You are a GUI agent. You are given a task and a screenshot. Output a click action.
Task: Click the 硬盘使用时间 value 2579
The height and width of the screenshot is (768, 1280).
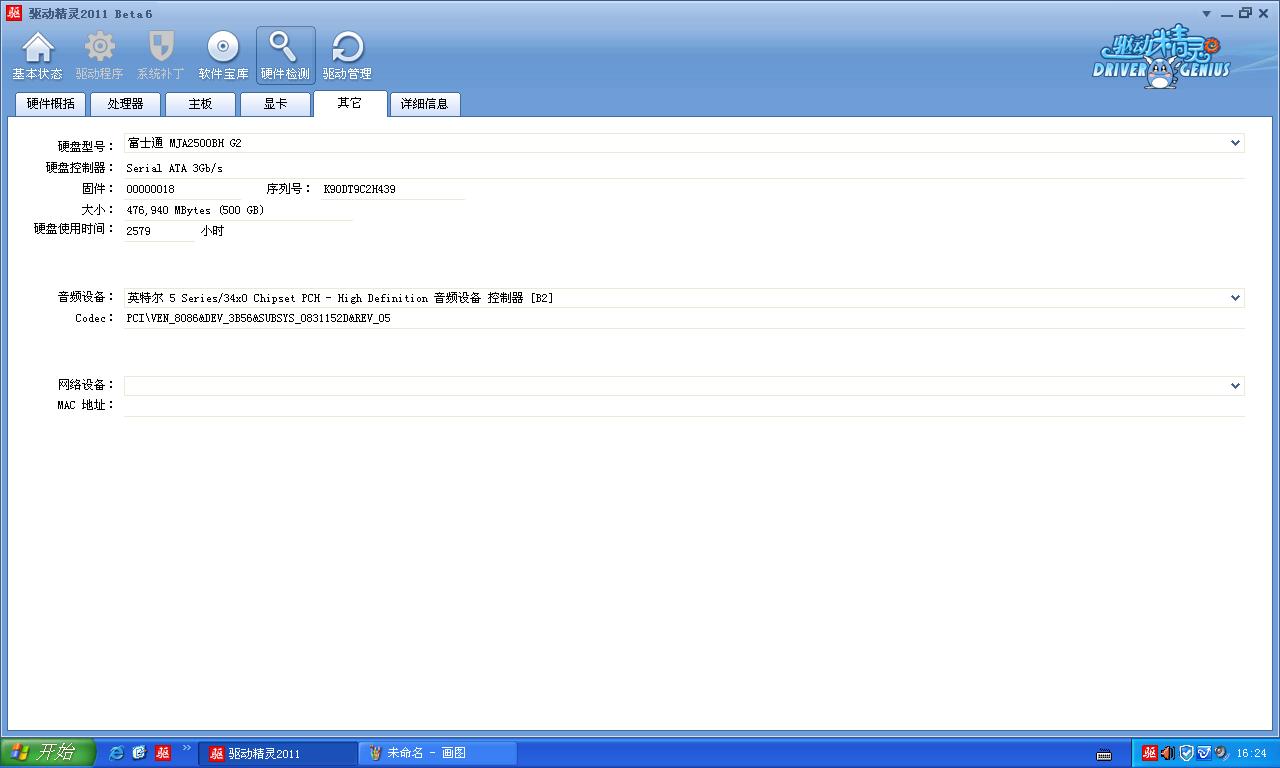coord(139,231)
